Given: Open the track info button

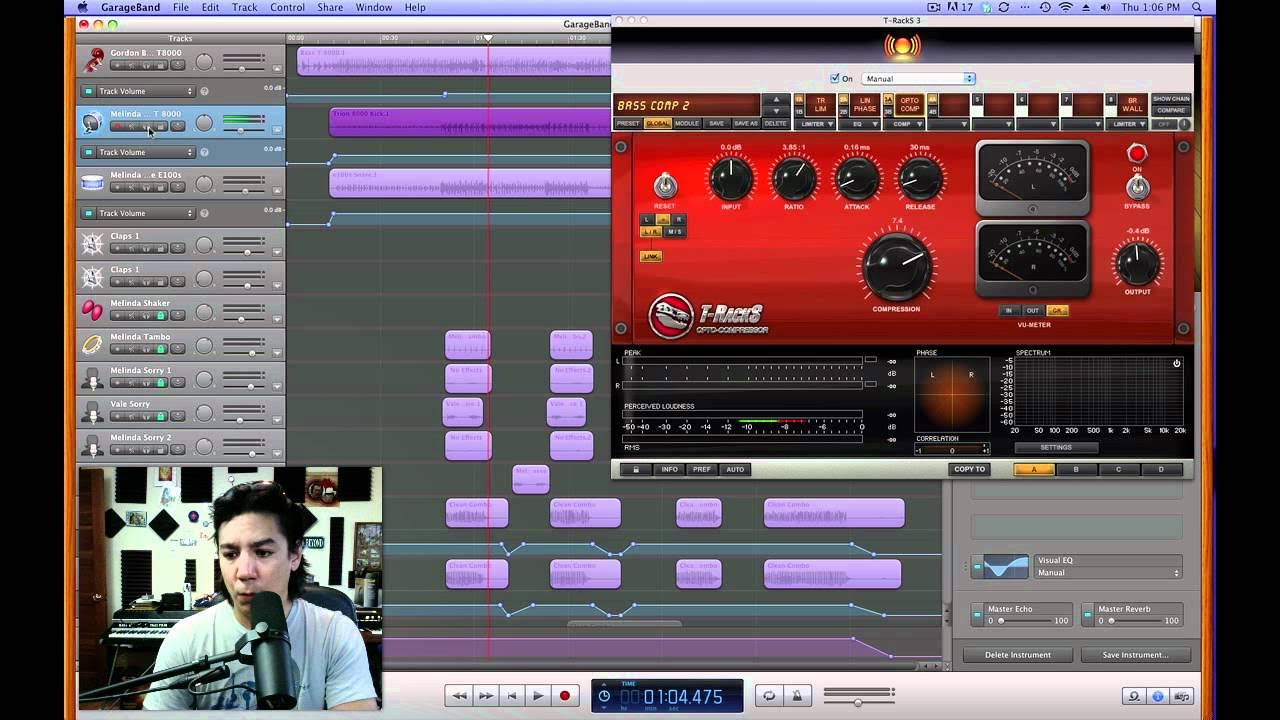Looking at the screenshot, I should (1158, 695).
